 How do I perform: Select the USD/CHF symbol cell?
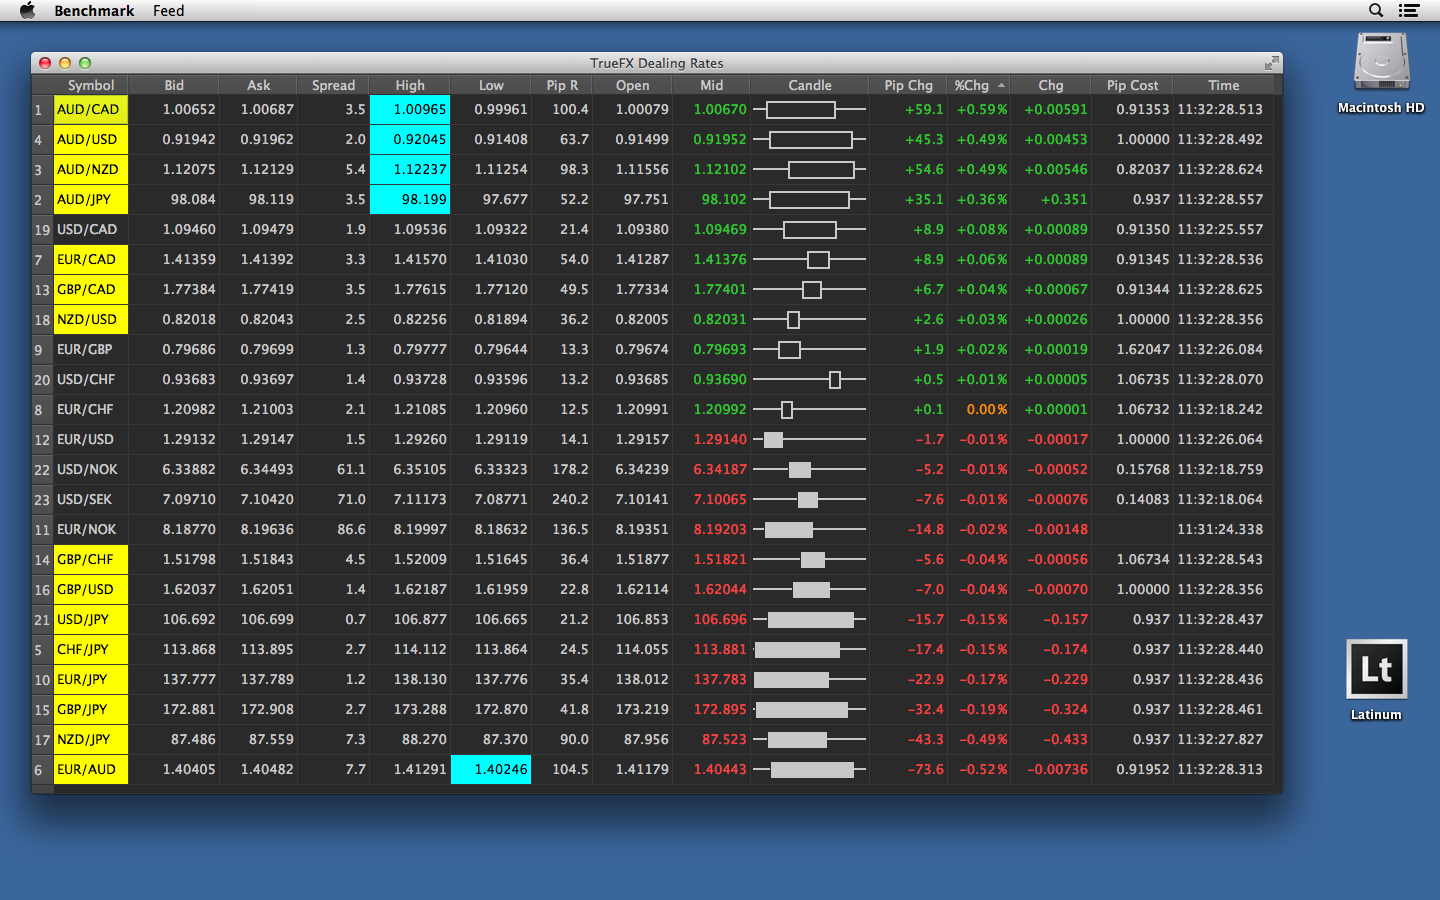(x=91, y=379)
